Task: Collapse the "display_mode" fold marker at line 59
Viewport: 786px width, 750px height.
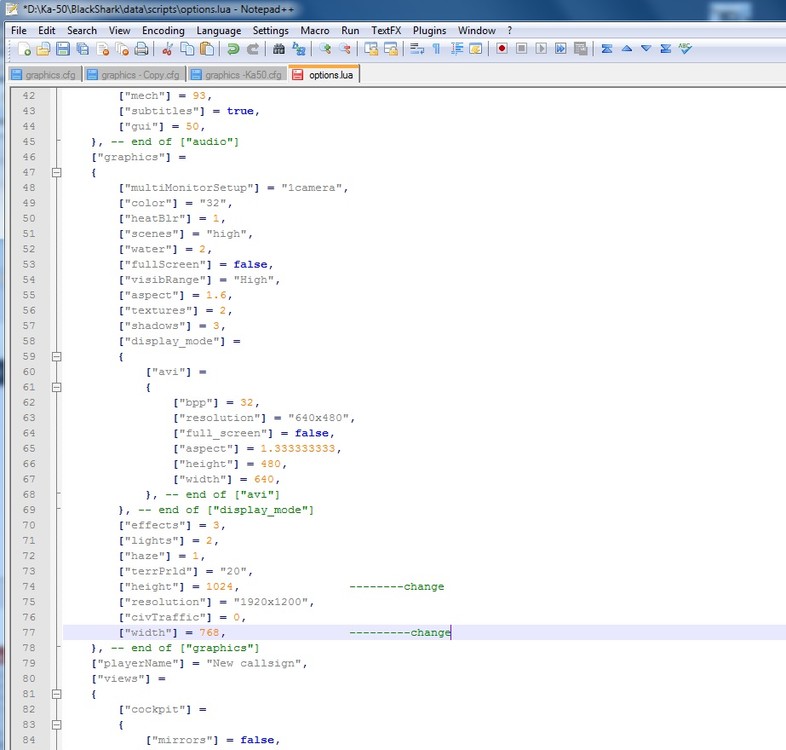Action: pos(56,356)
